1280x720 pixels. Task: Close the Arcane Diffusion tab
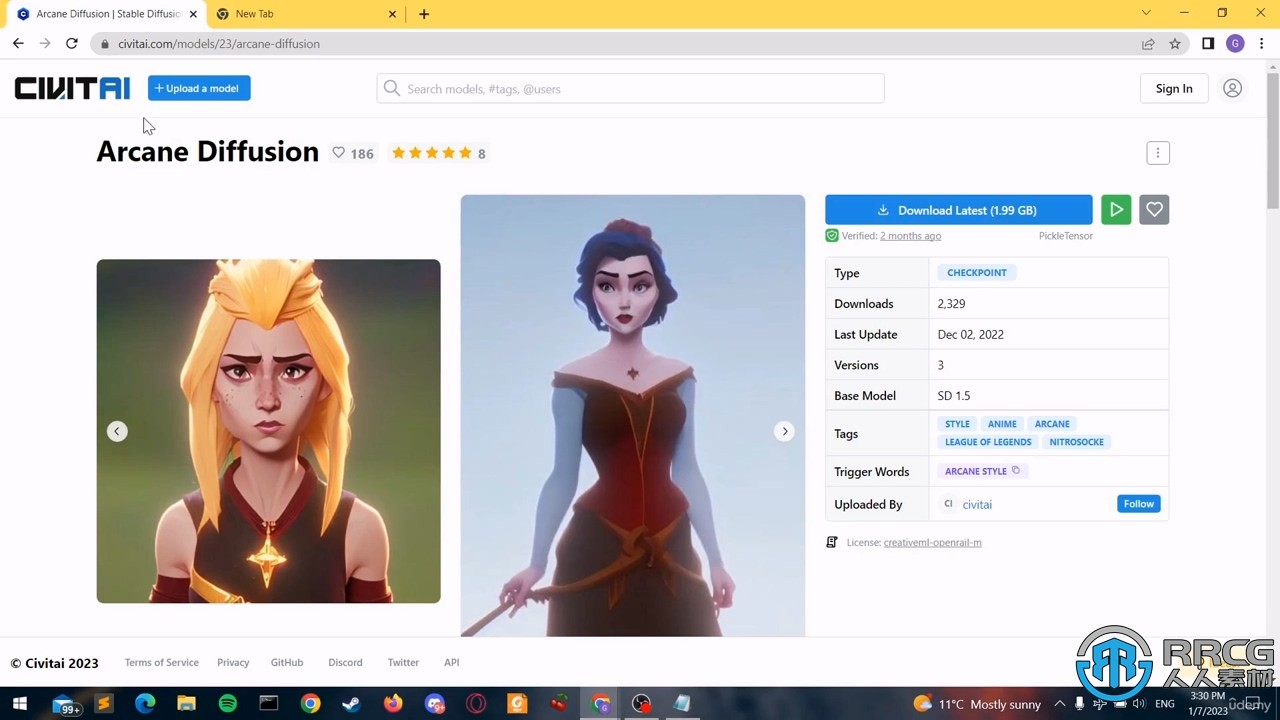click(x=193, y=14)
